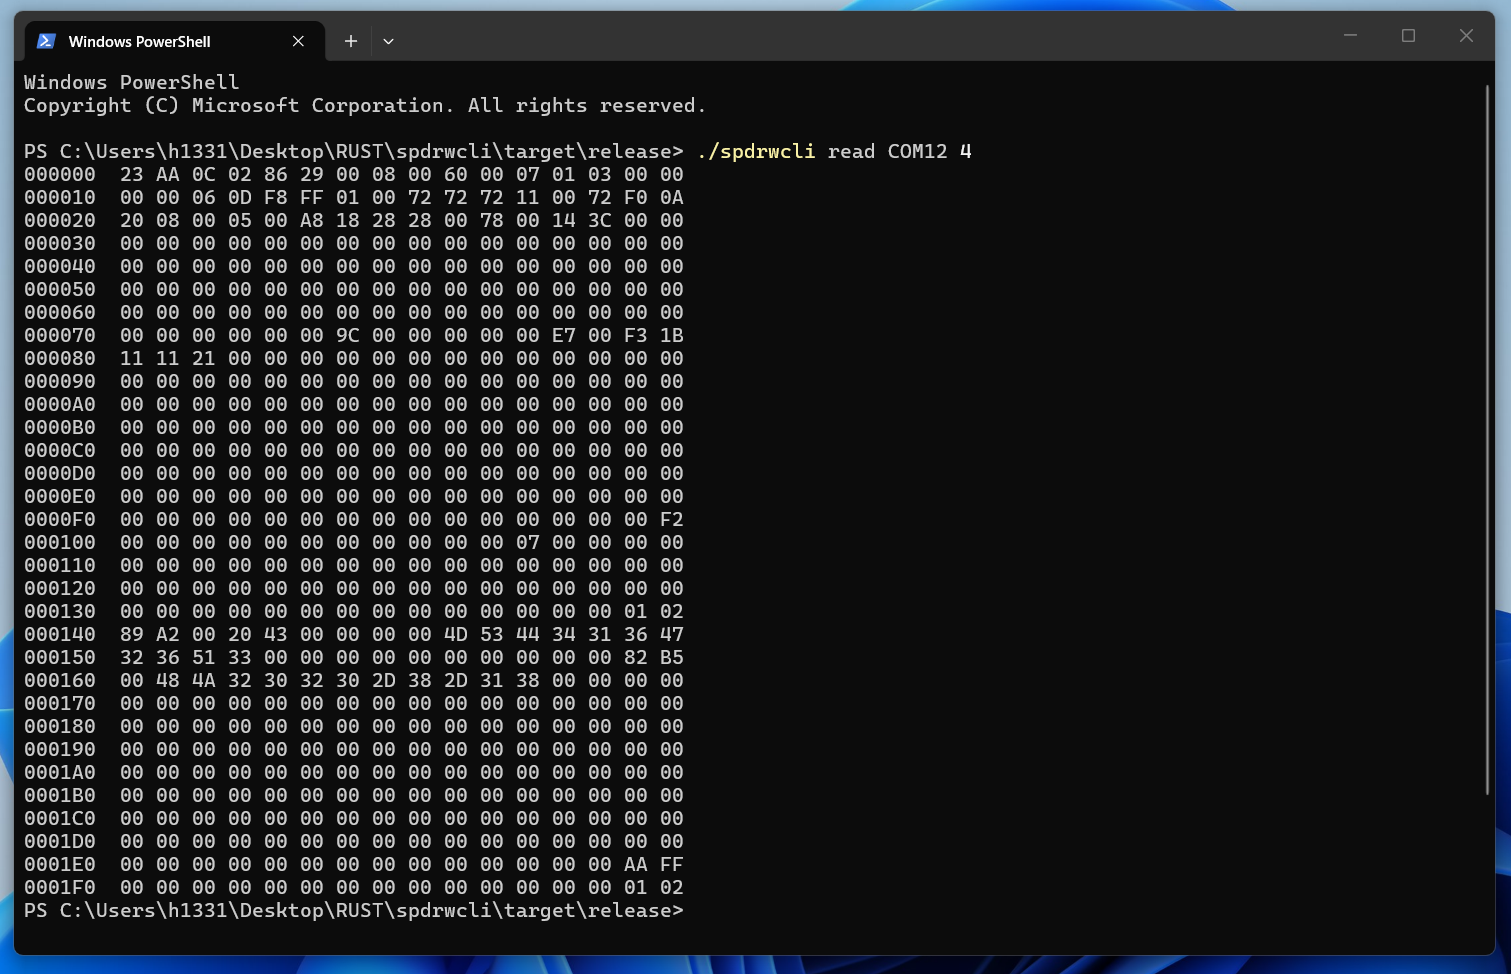Close the Windows PowerShell tab
This screenshot has width=1511, height=974.
click(298, 41)
